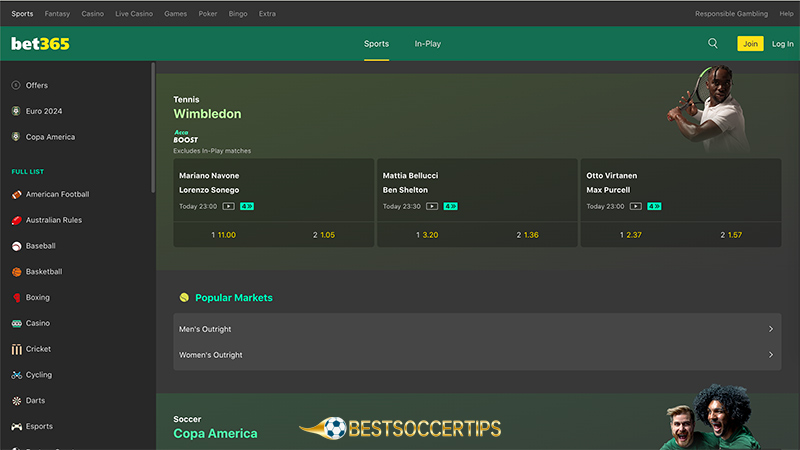Image resolution: width=800 pixels, height=450 pixels.
Task: Select the Basketball icon
Action: click(x=16, y=272)
